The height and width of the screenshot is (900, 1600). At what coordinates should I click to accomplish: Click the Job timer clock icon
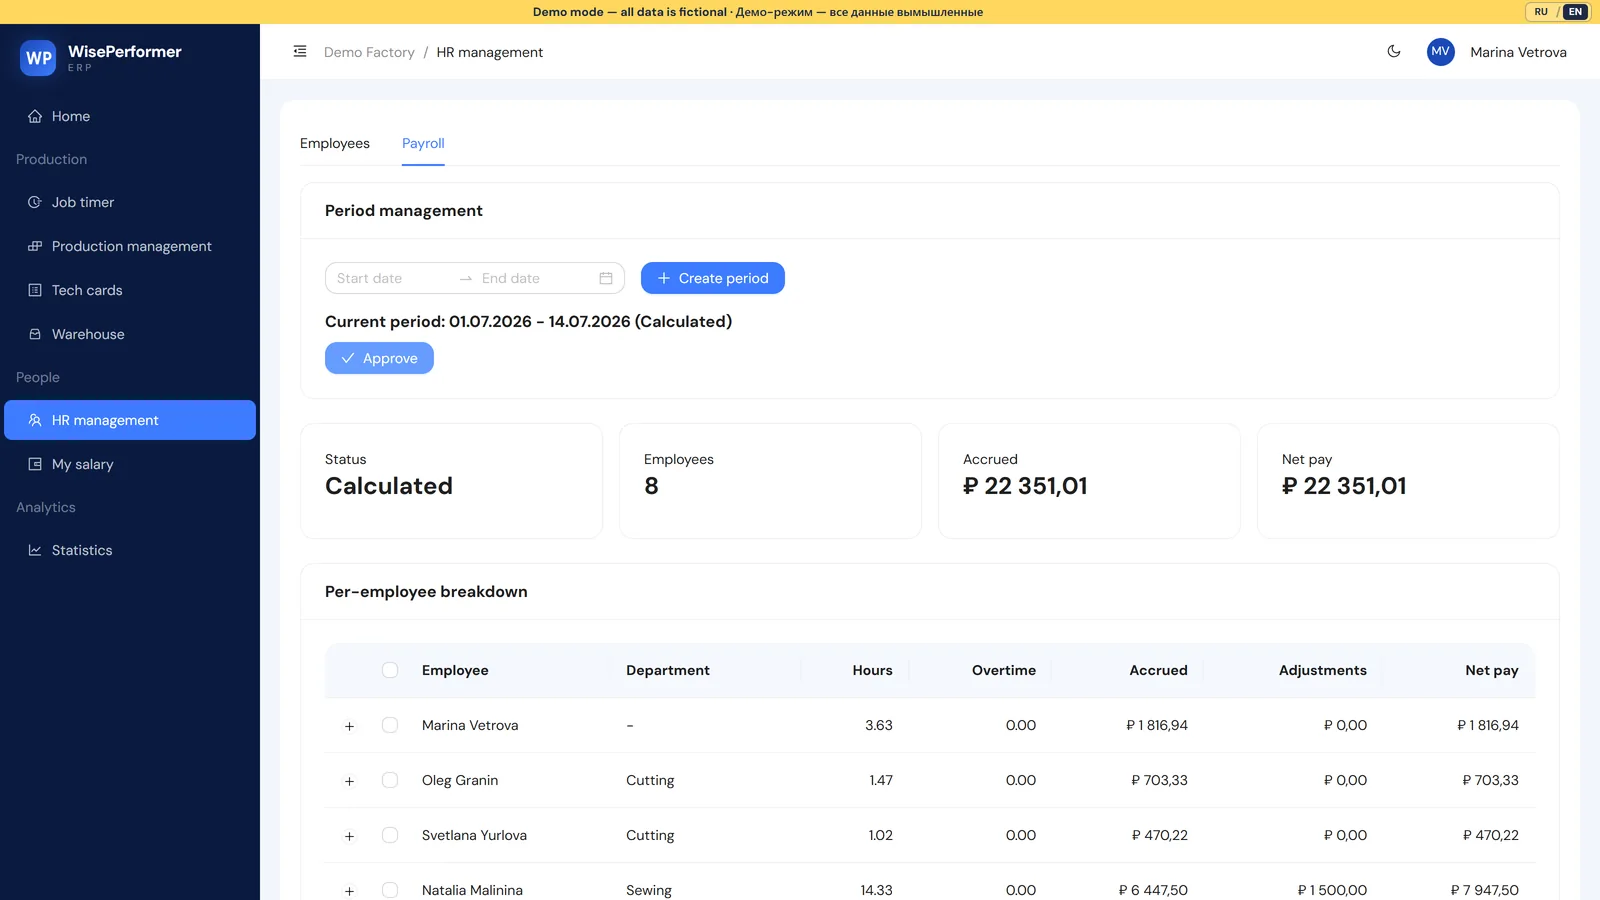tap(35, 202)
